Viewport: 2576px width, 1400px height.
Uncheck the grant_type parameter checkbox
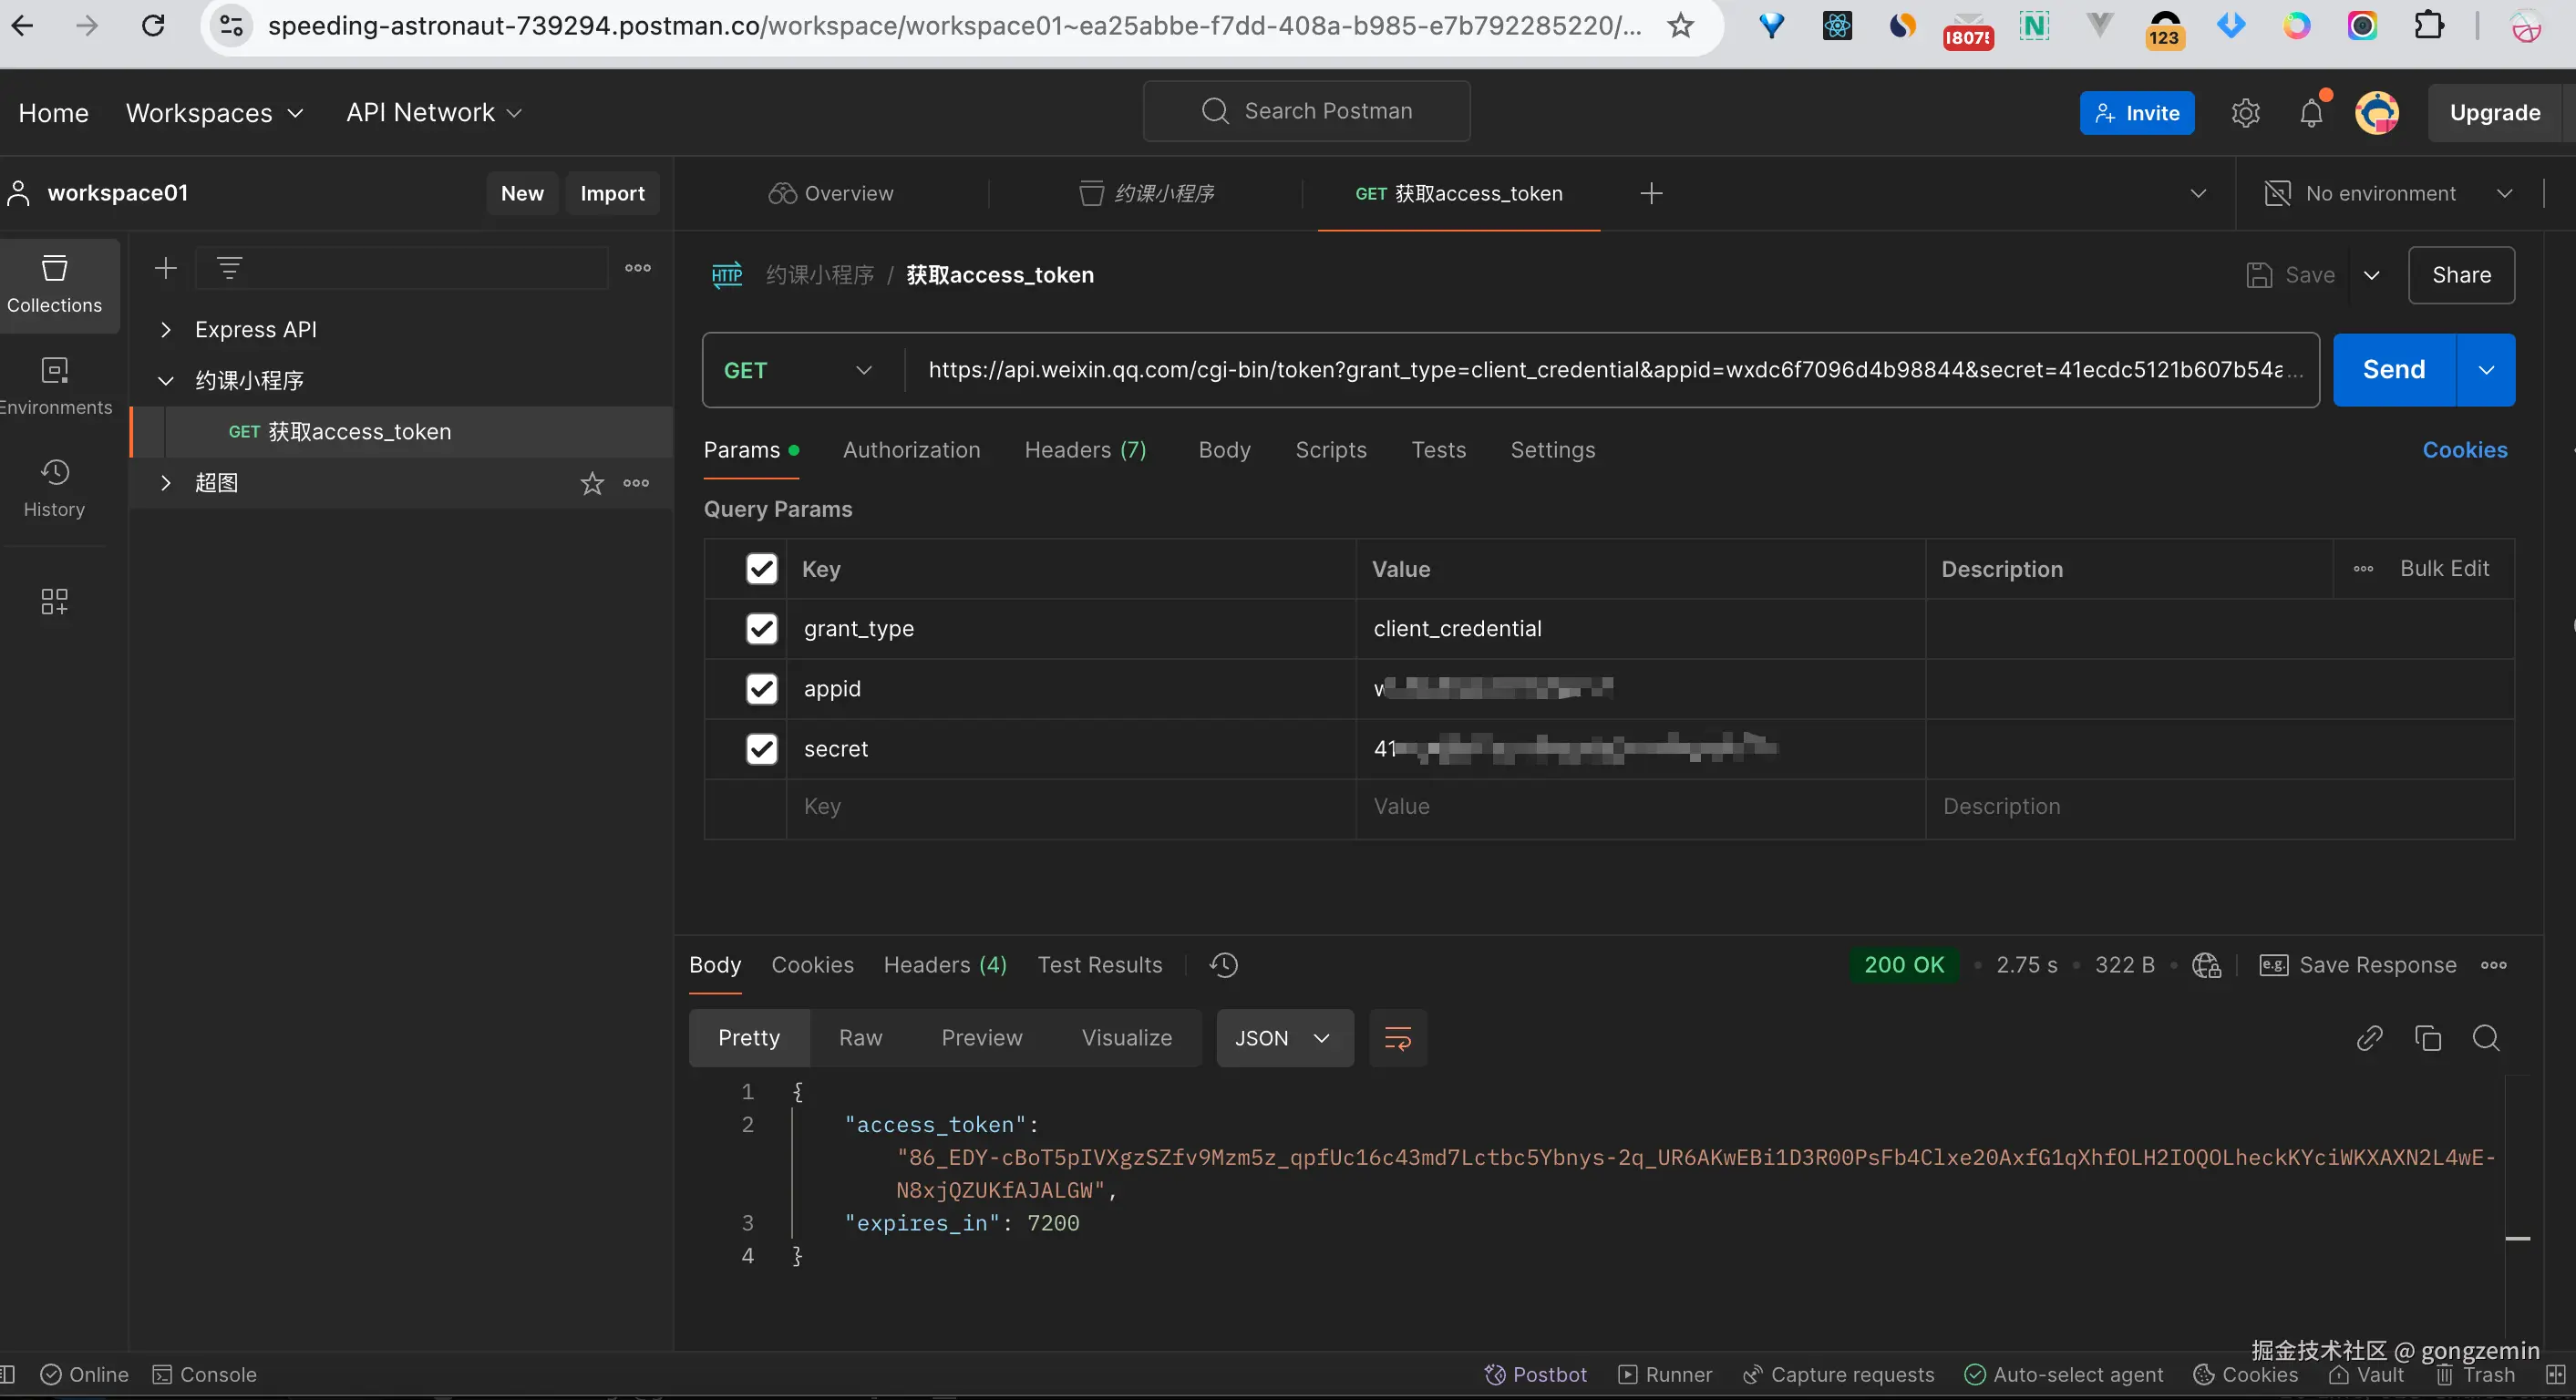pos(762,629)
